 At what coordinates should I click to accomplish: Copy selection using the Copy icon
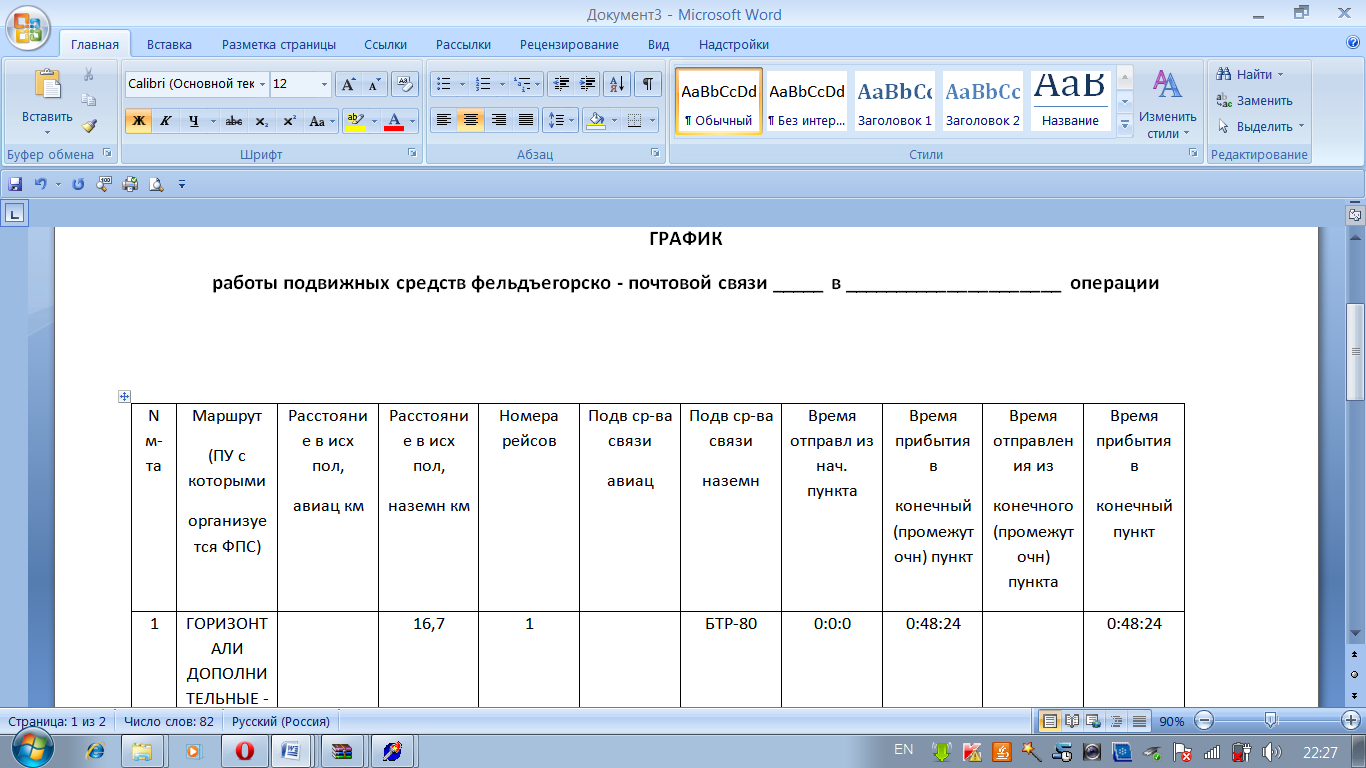click(x=89, y=100)
